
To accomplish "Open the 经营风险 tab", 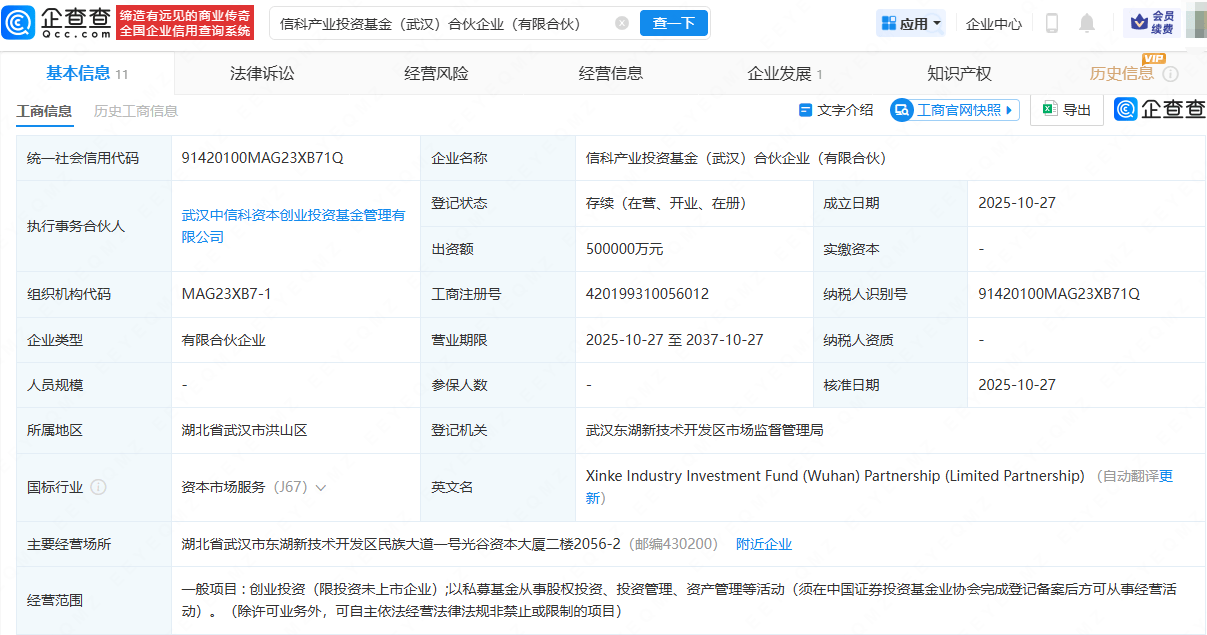I will (x=436, y=73).
